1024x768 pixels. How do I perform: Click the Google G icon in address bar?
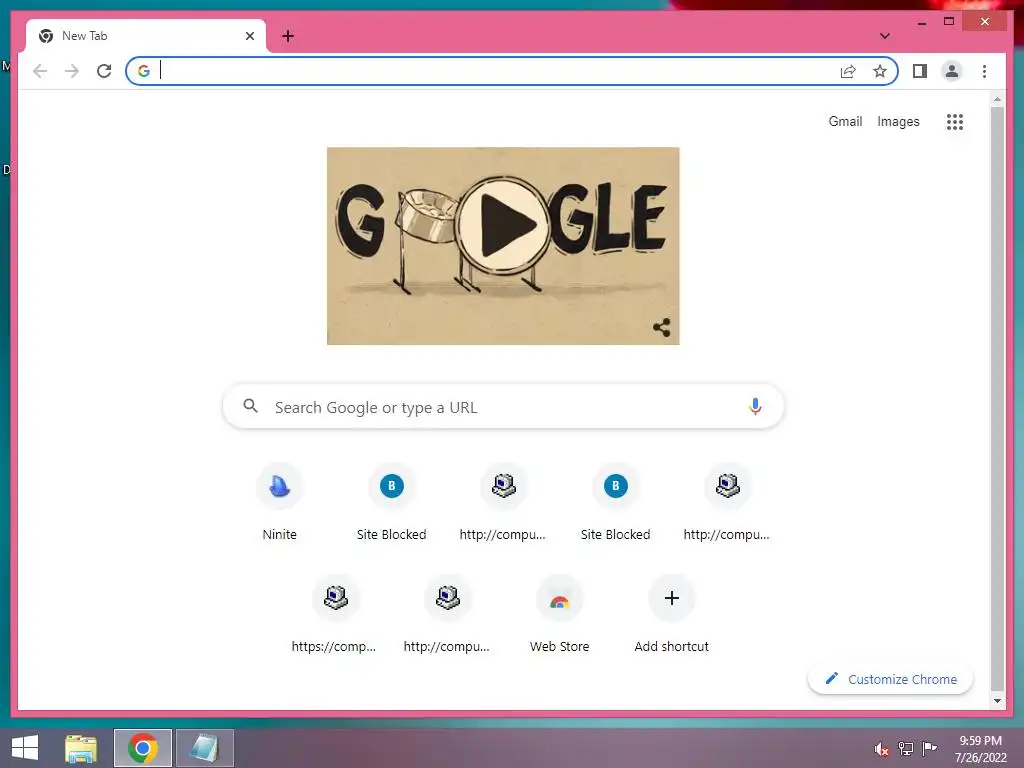coord(144,71)
